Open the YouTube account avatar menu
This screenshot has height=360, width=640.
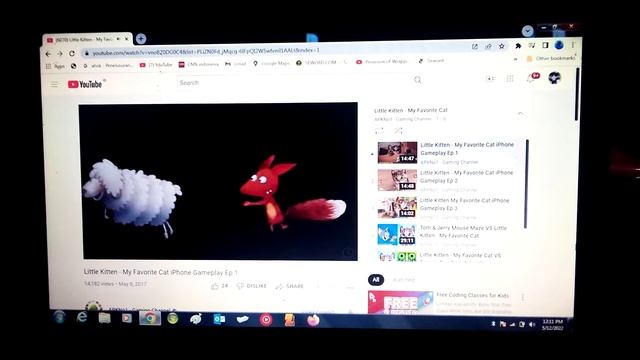point(554,77)
